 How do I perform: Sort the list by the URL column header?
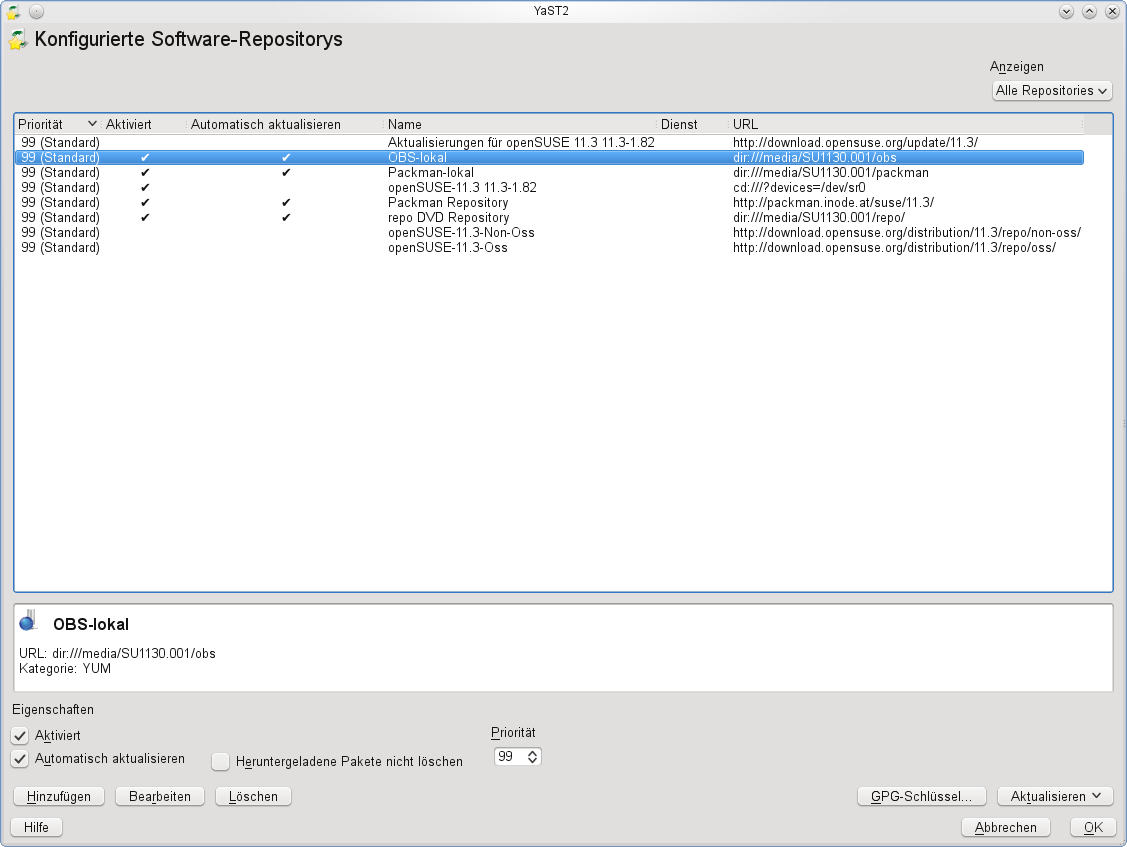(906, 124)
